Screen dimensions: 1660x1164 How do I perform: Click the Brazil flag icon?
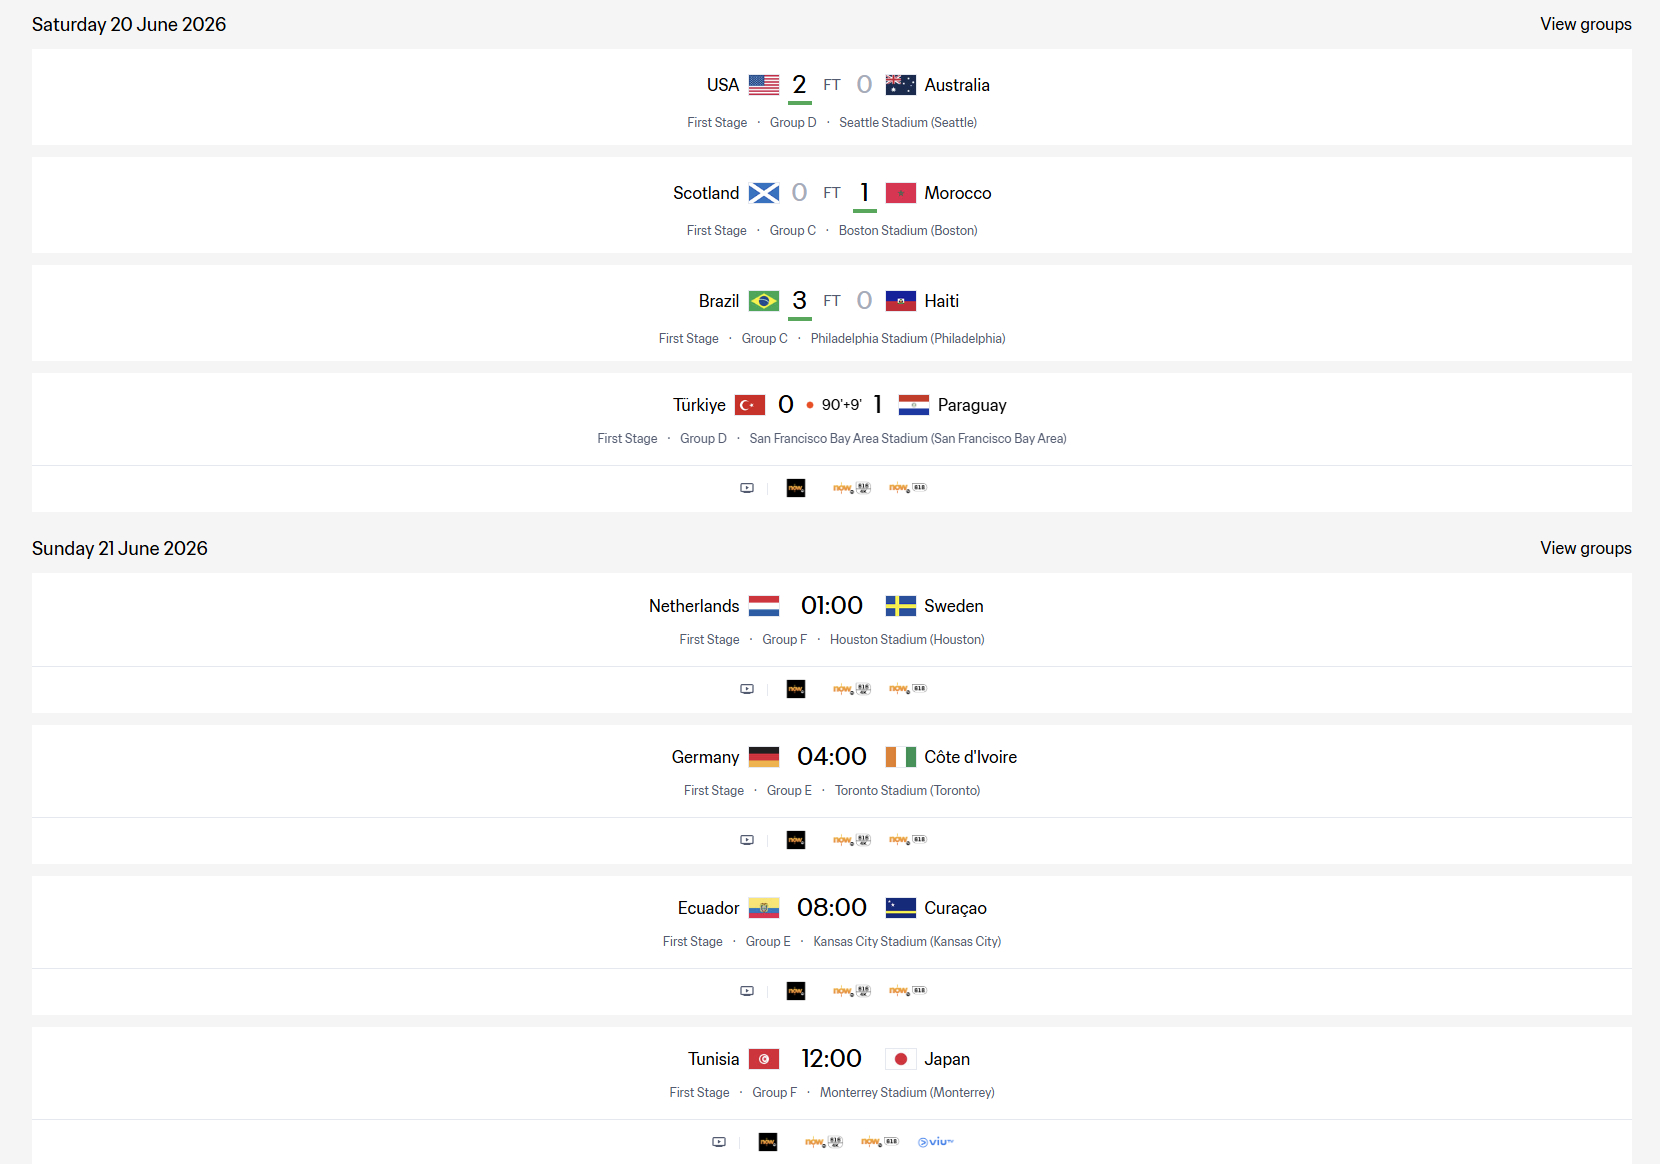tap(764, 301)
